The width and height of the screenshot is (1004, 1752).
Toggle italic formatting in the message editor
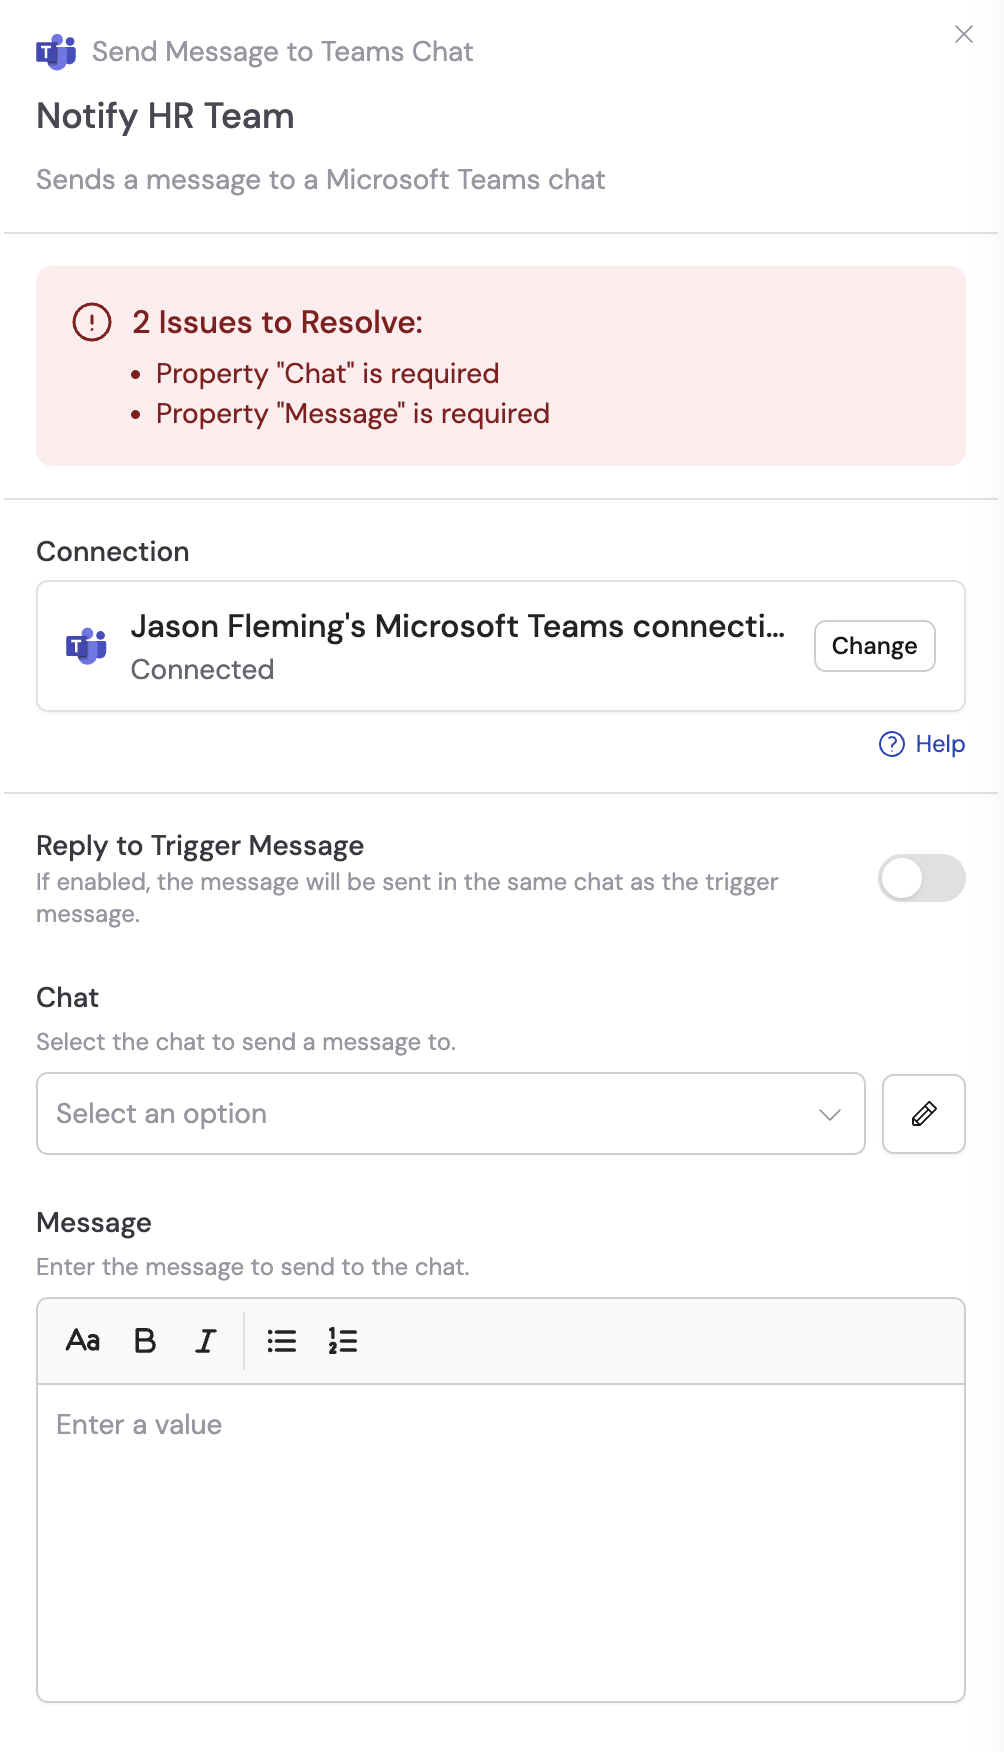pyautogui.click(x=204, y=1340)
